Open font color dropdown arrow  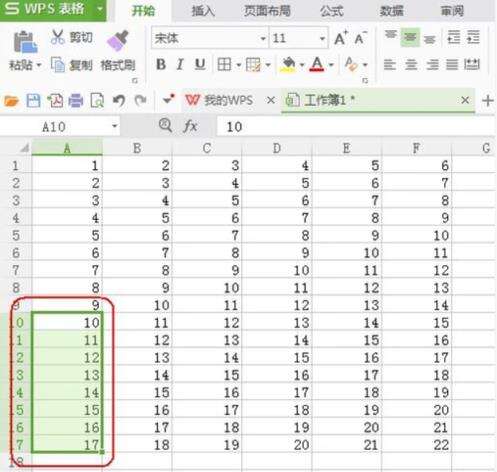[331, 65]
